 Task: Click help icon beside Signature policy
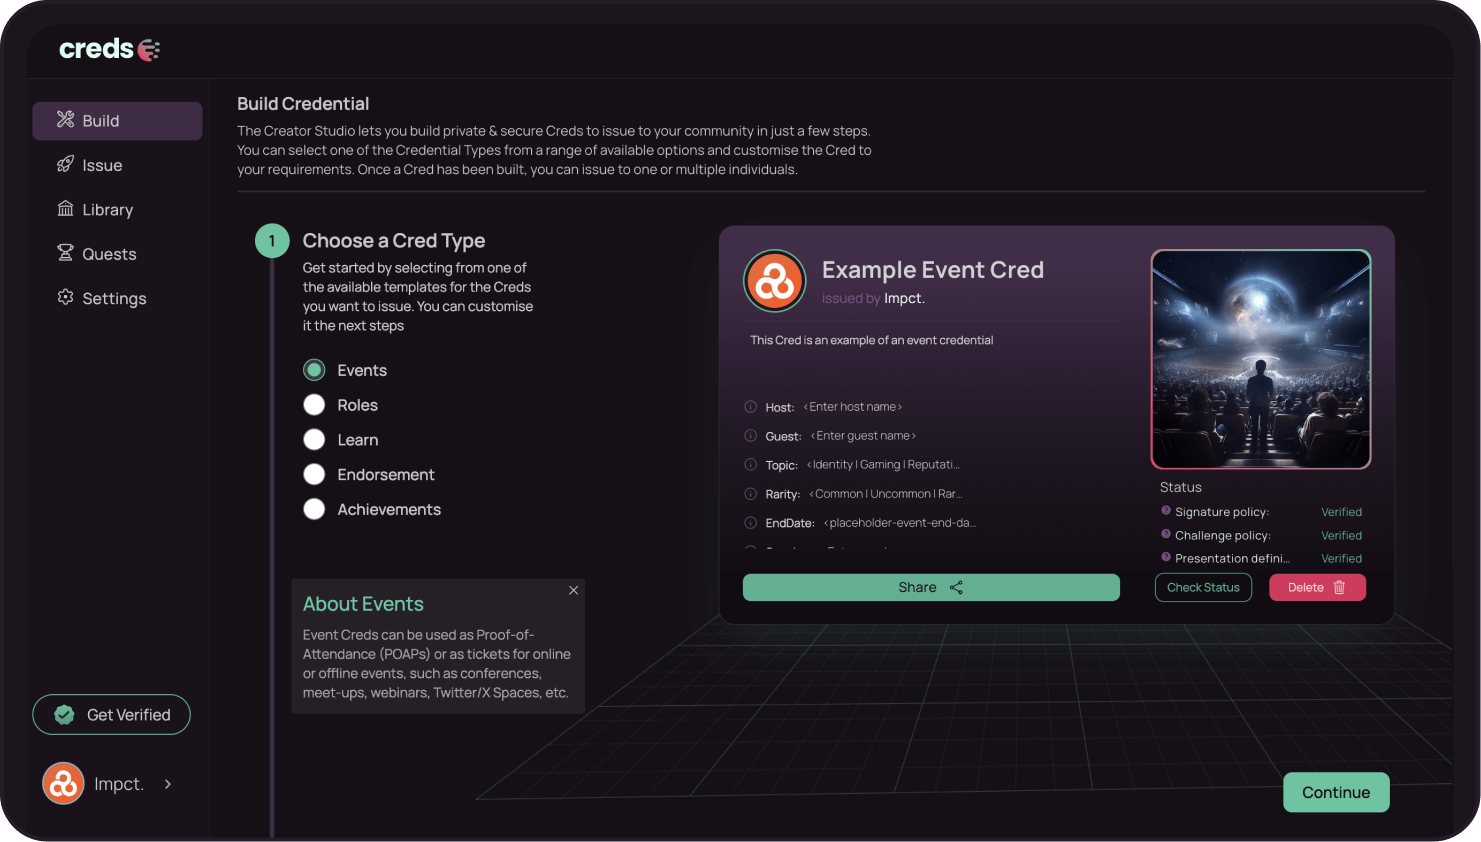tap(1166, 511)
